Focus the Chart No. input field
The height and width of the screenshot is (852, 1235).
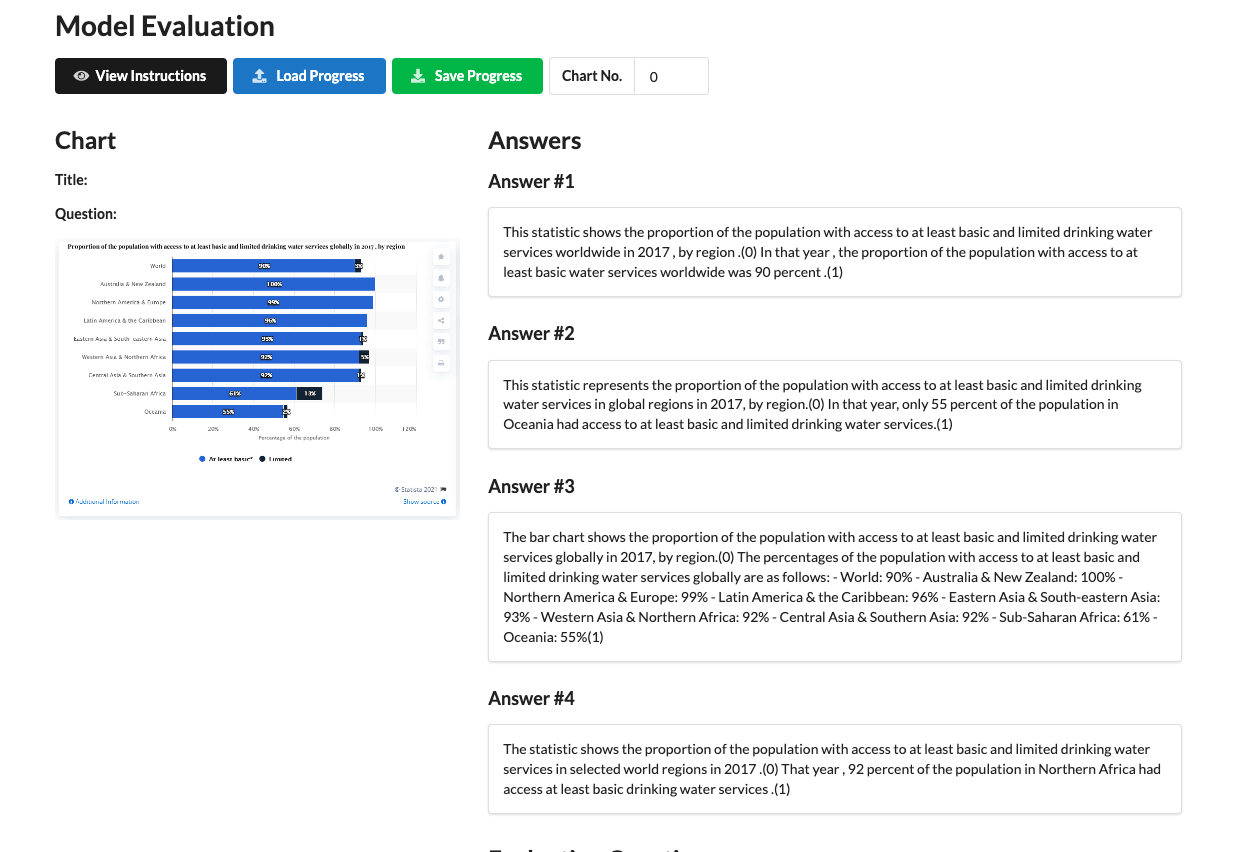click(671, 76)
